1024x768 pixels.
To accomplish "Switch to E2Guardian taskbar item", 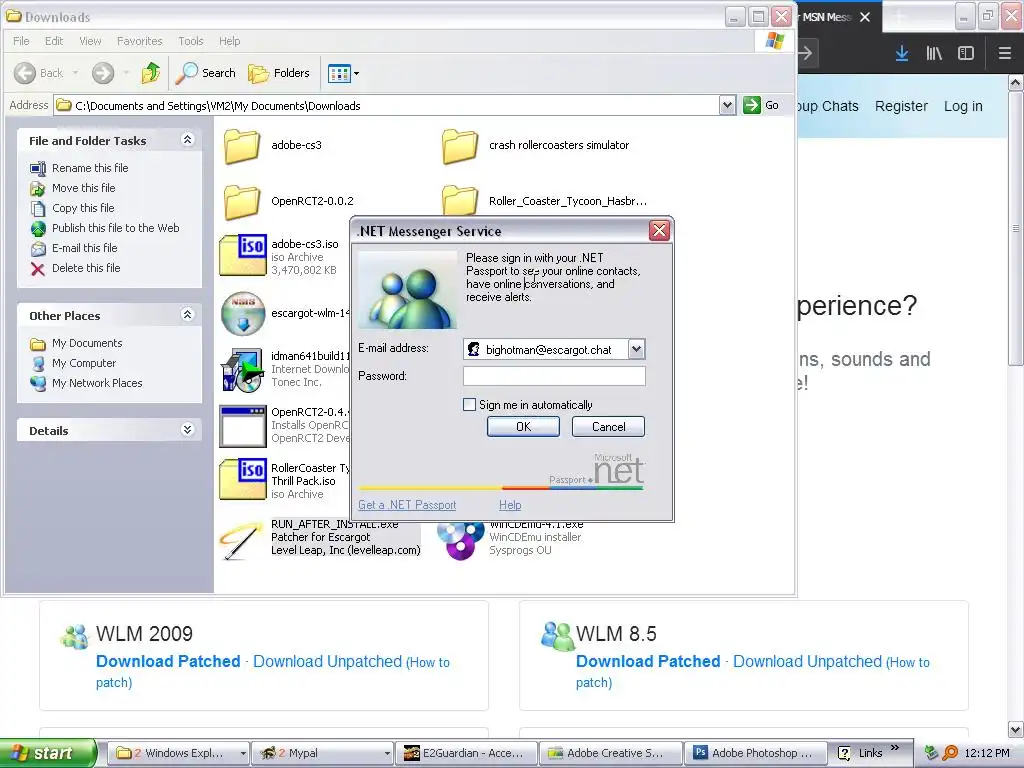I will pos(467,753).
